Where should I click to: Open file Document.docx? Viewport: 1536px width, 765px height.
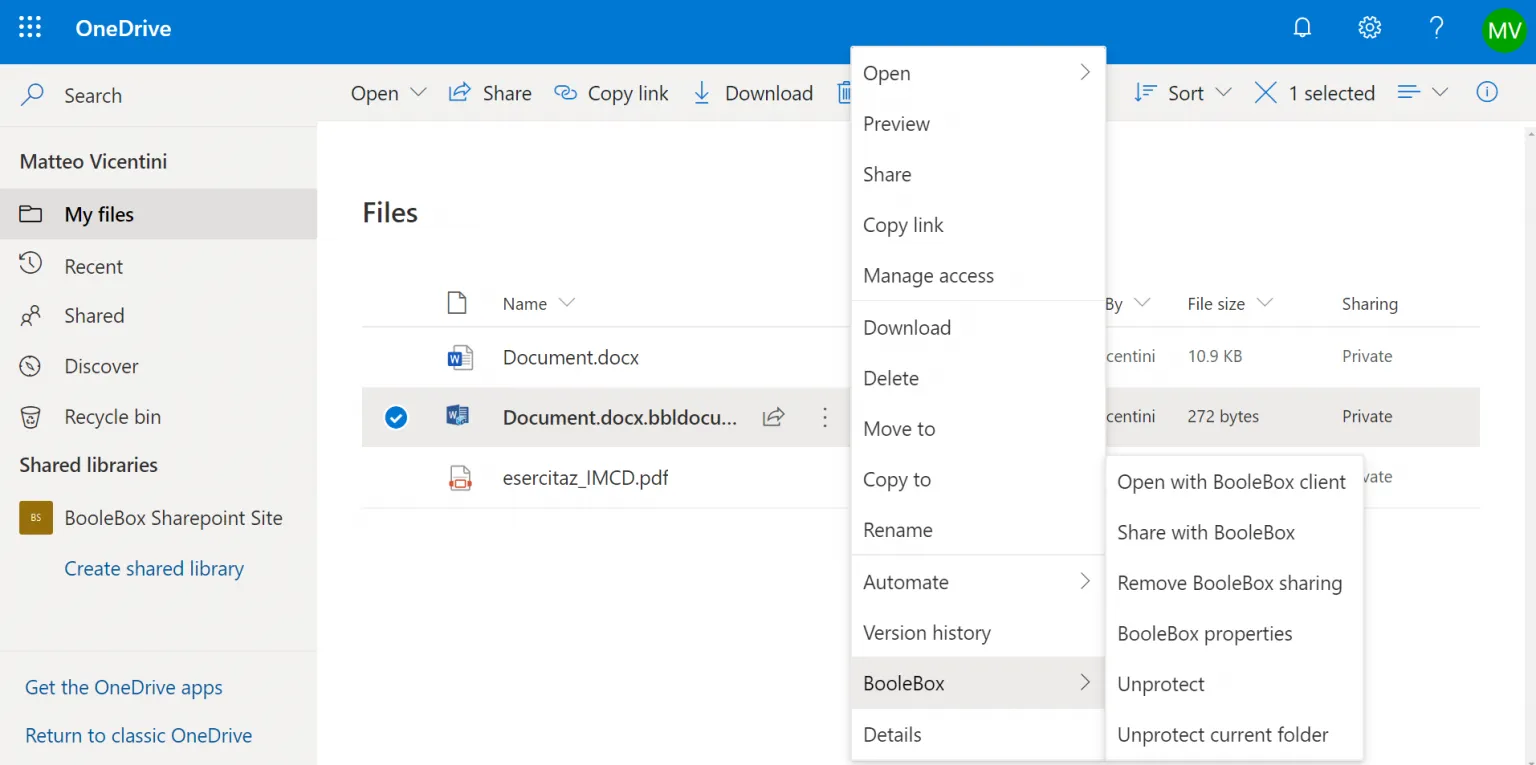[571, 357]
